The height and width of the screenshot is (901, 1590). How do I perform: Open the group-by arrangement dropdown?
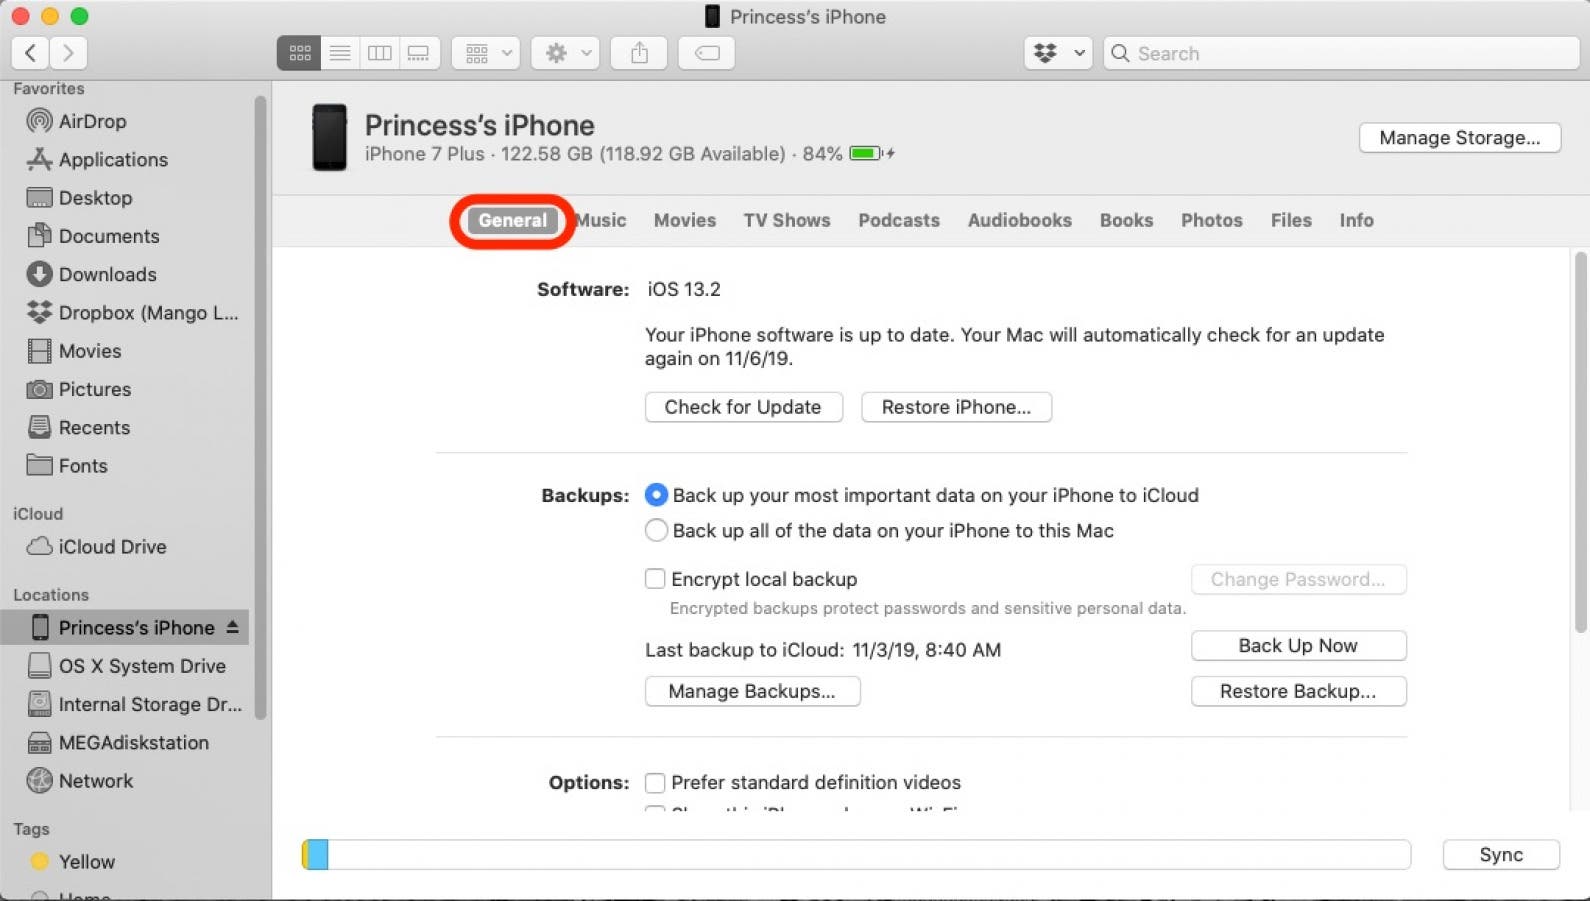487,53
